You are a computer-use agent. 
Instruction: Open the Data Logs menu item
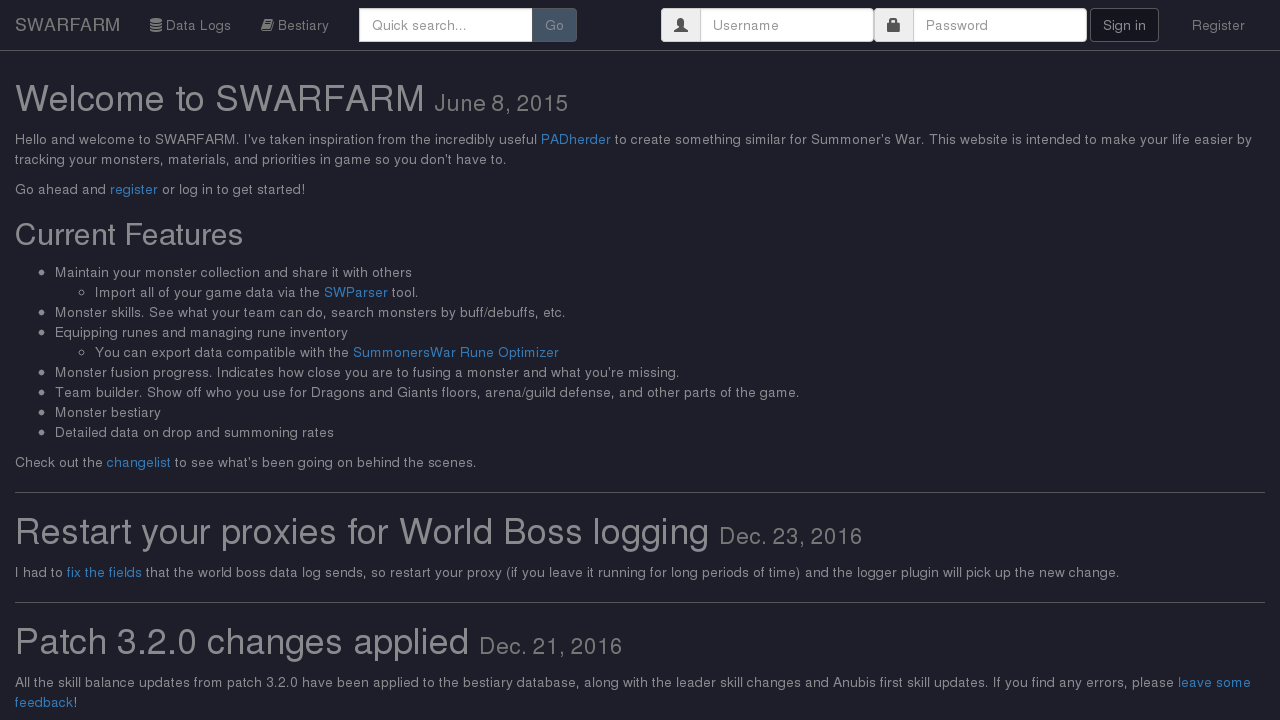tap(190, 25)
